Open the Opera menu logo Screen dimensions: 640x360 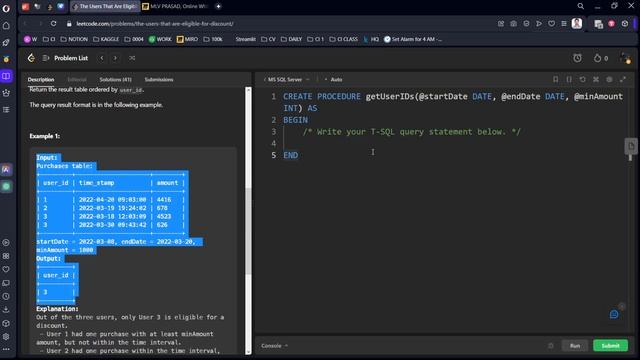pyautogui.click(x=6, y=8)
